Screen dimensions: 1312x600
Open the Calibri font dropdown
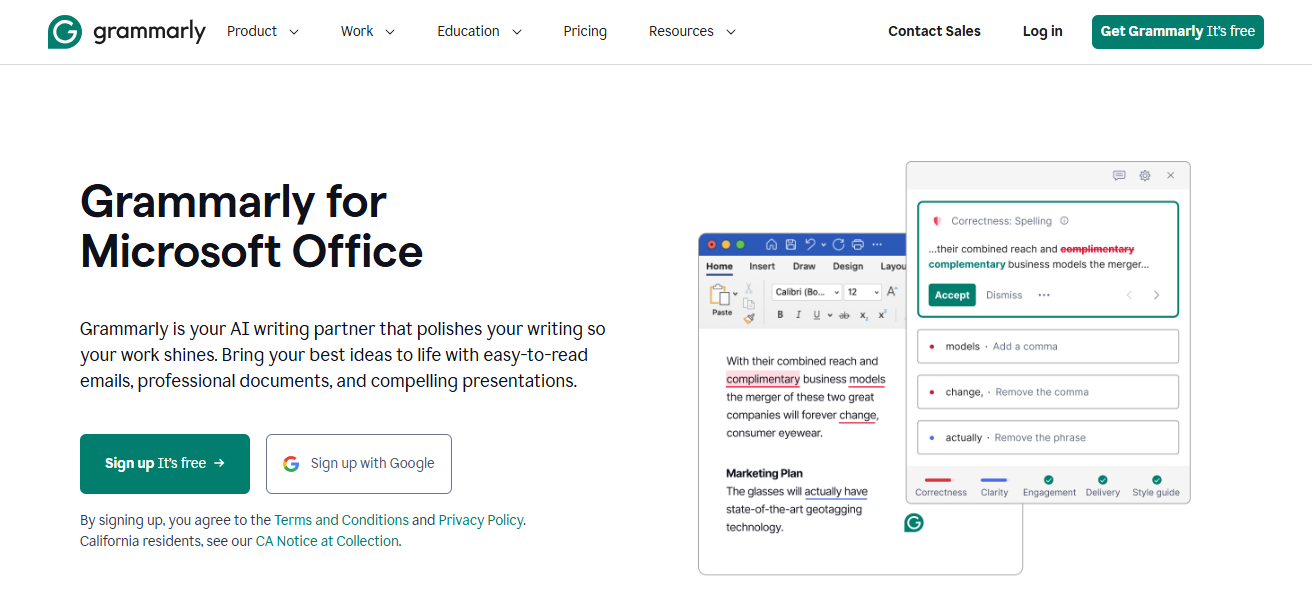click(808, 292)
